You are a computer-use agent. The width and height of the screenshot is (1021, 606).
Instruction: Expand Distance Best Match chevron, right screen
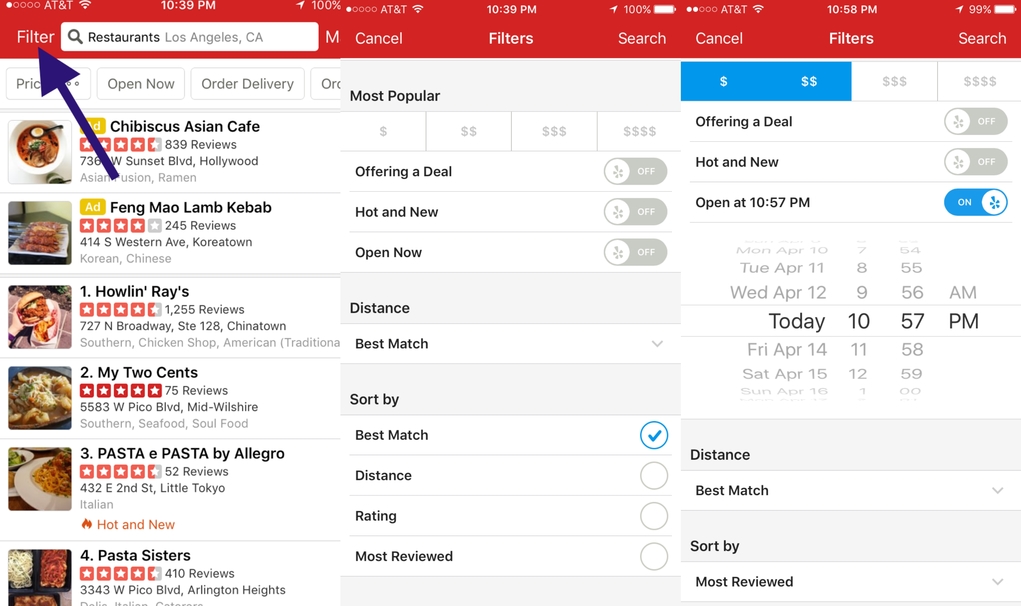(998, 490)
